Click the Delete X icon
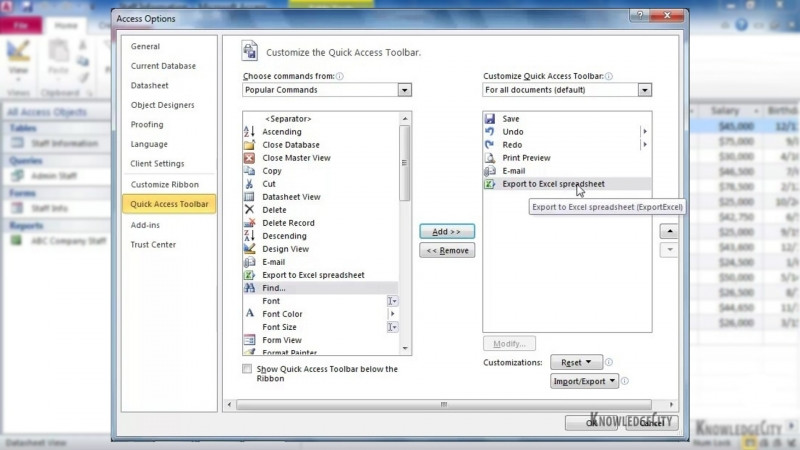Viewport: 800px width, 450px height. 249,210
